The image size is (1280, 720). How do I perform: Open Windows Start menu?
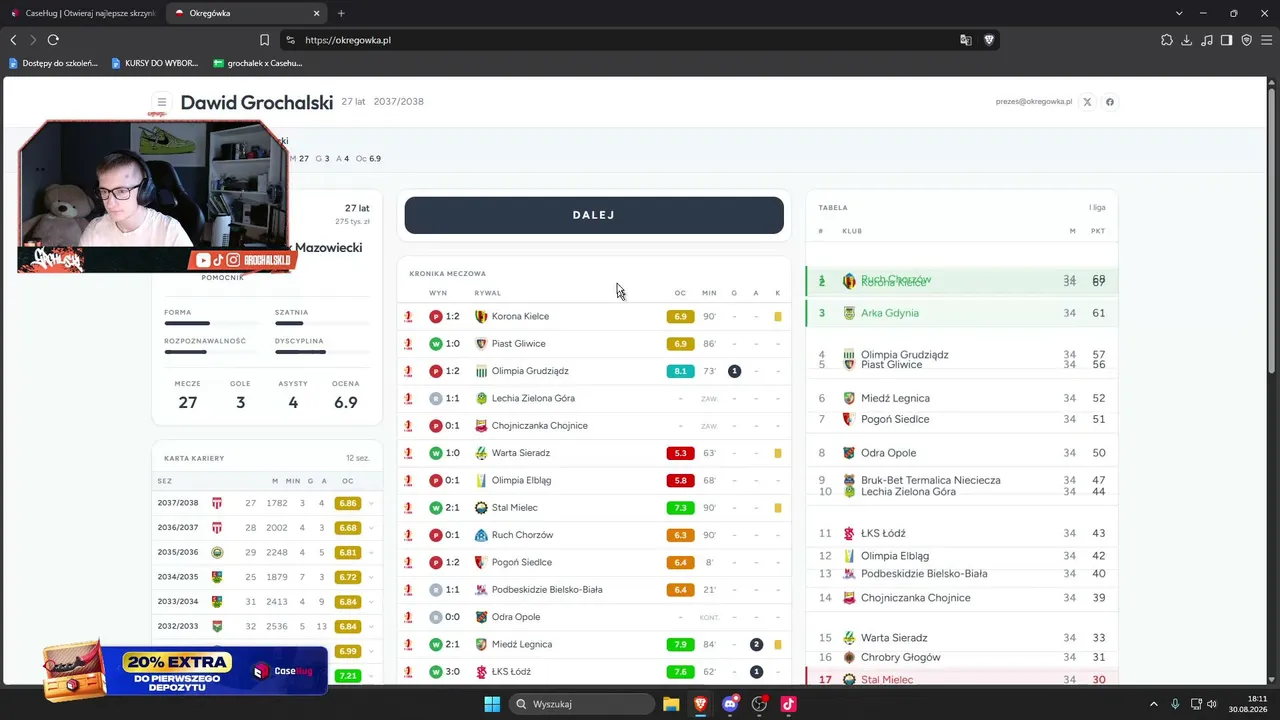coord(492,704)
